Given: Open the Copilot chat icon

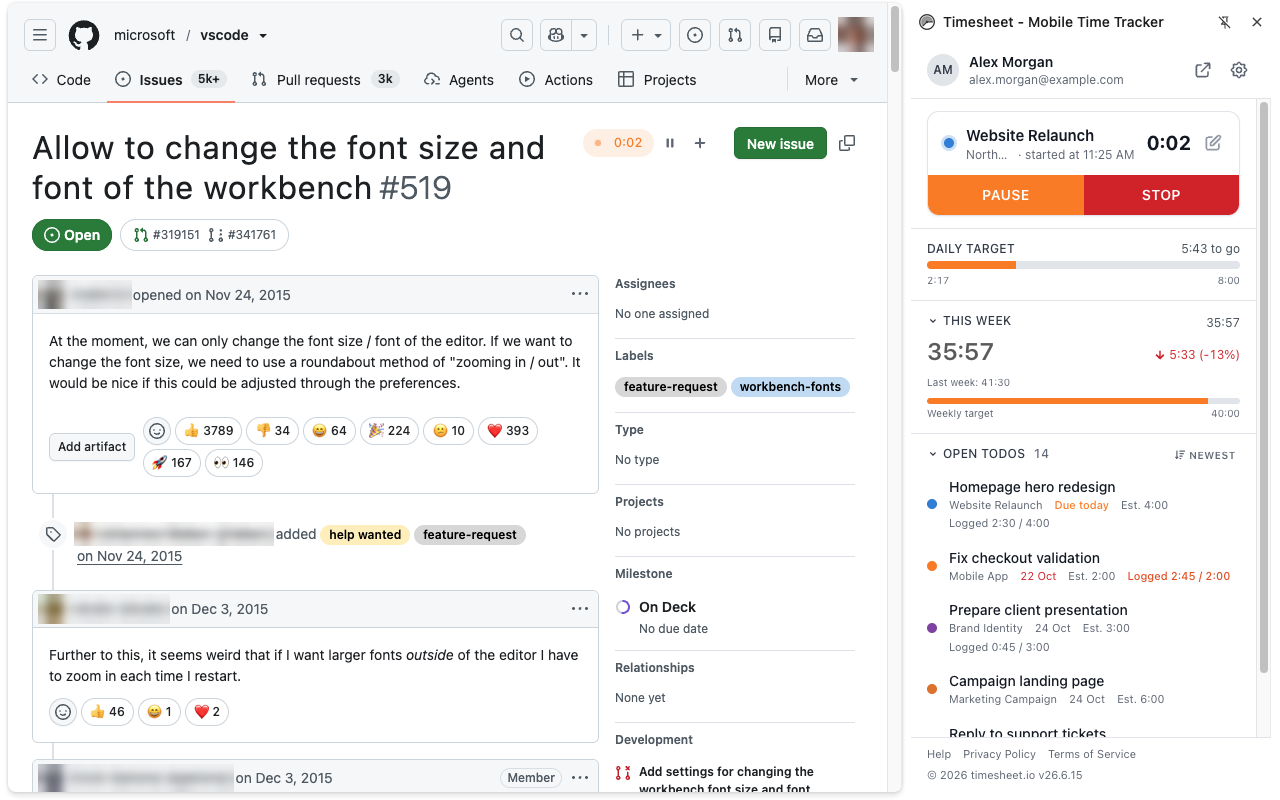Looking at the screenshot, I should tap(556, 35).
